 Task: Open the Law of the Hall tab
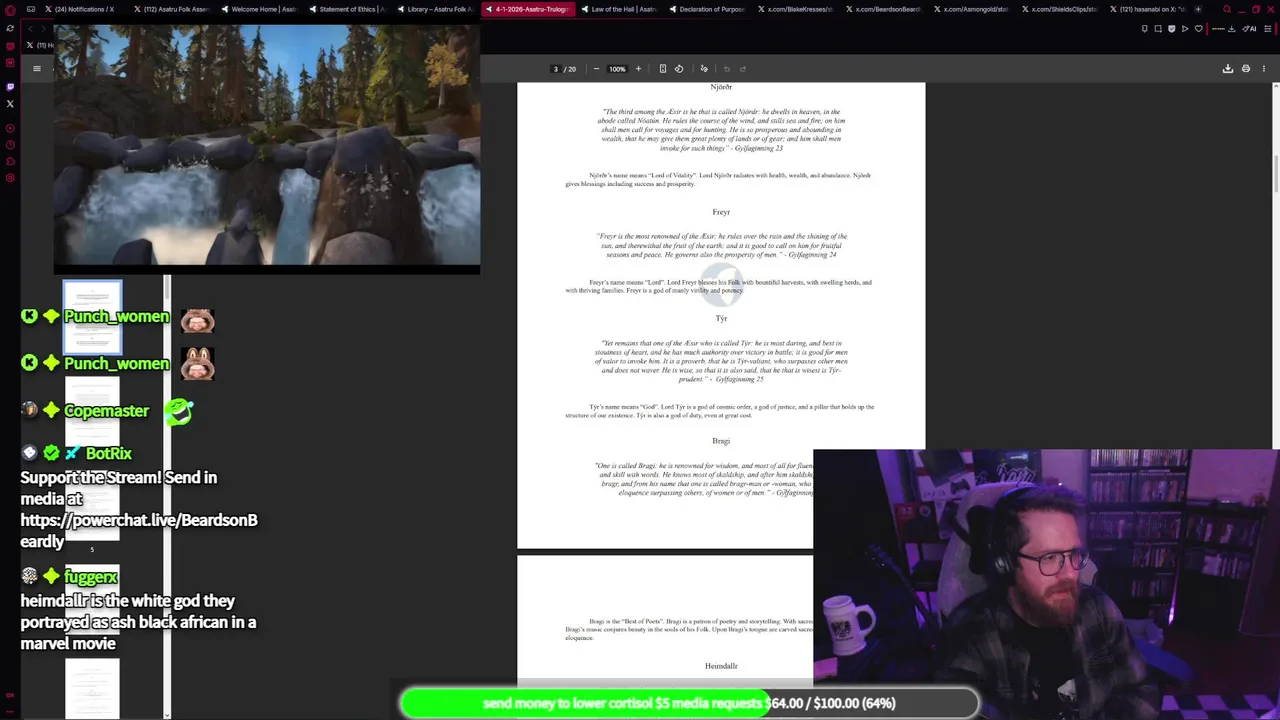click(618, 9)
